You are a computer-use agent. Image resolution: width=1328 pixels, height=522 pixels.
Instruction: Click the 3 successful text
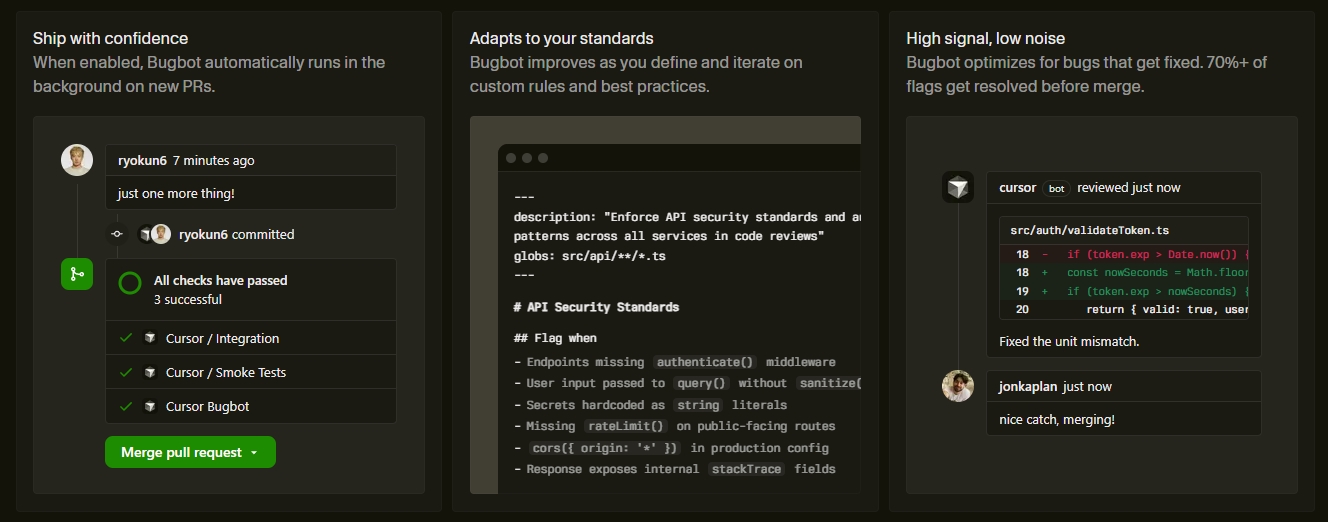click(188, 299)
